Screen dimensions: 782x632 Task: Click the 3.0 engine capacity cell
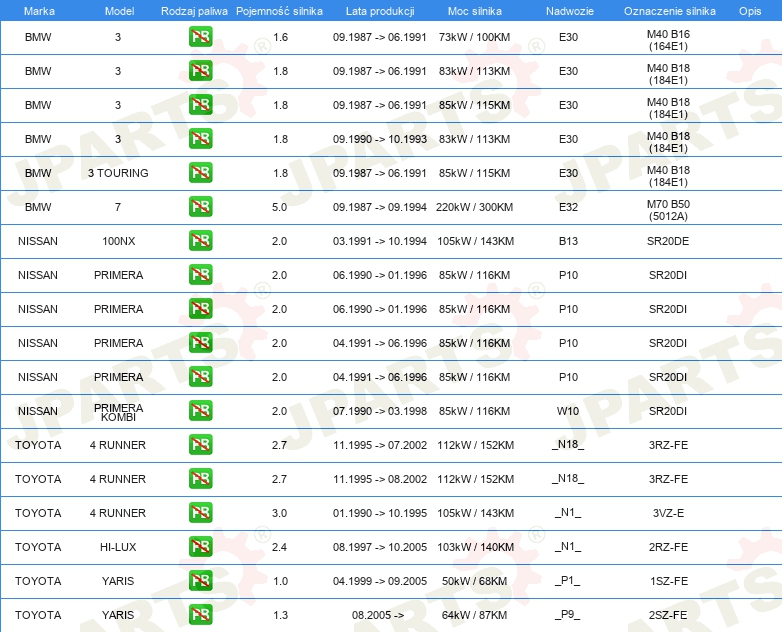tap(279, 513)
